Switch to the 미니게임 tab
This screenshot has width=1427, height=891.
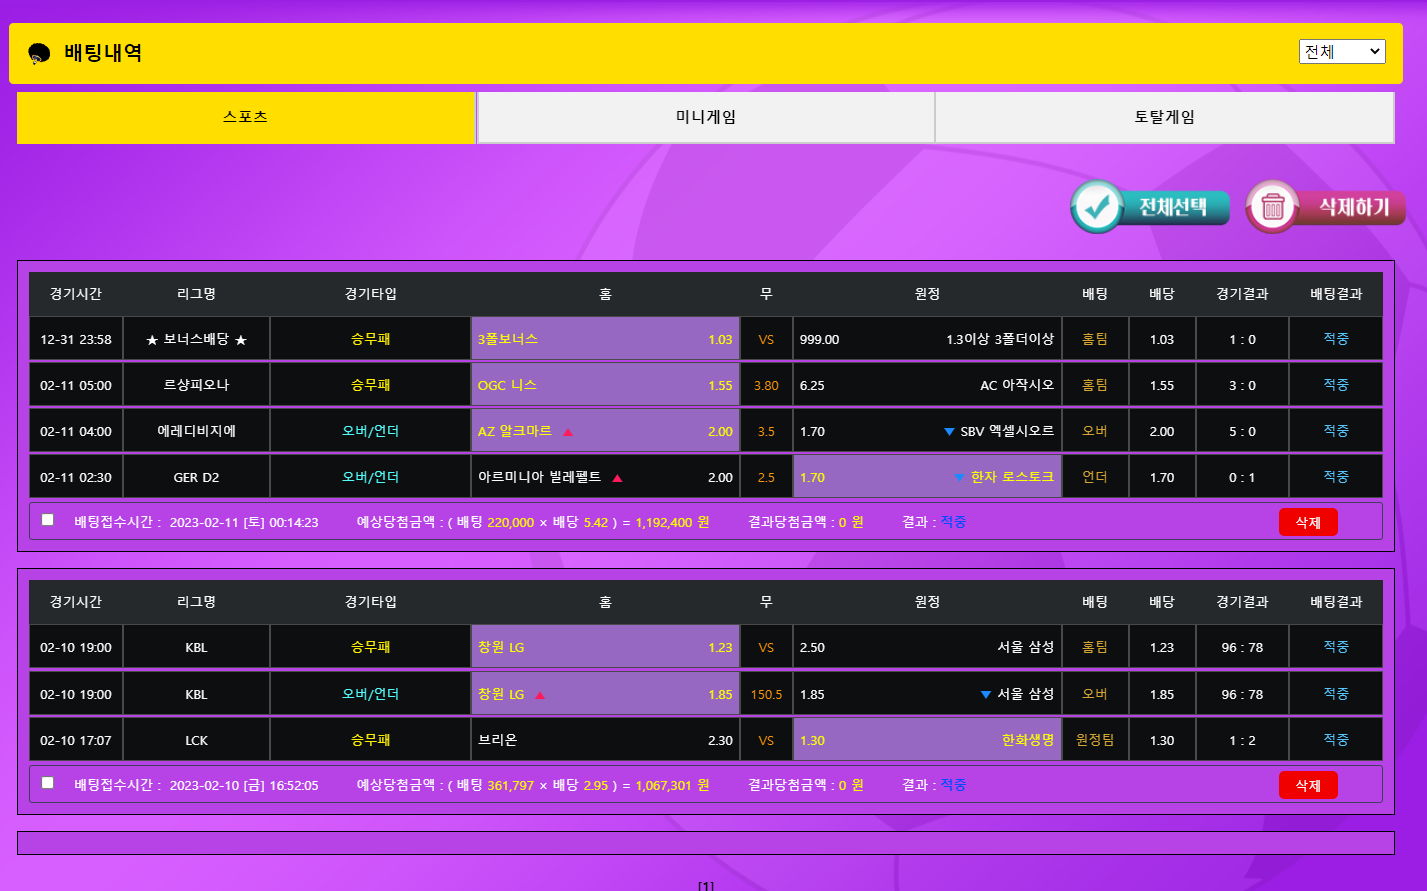(x=705, y=117)
